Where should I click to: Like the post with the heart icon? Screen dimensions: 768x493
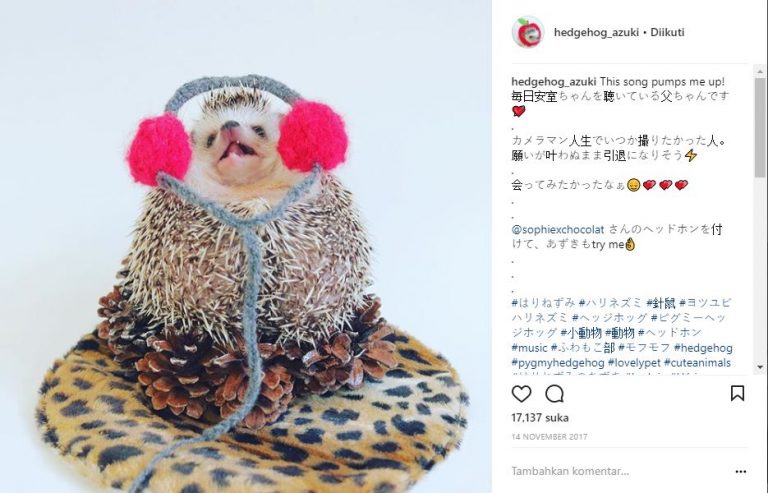(521, 393)
